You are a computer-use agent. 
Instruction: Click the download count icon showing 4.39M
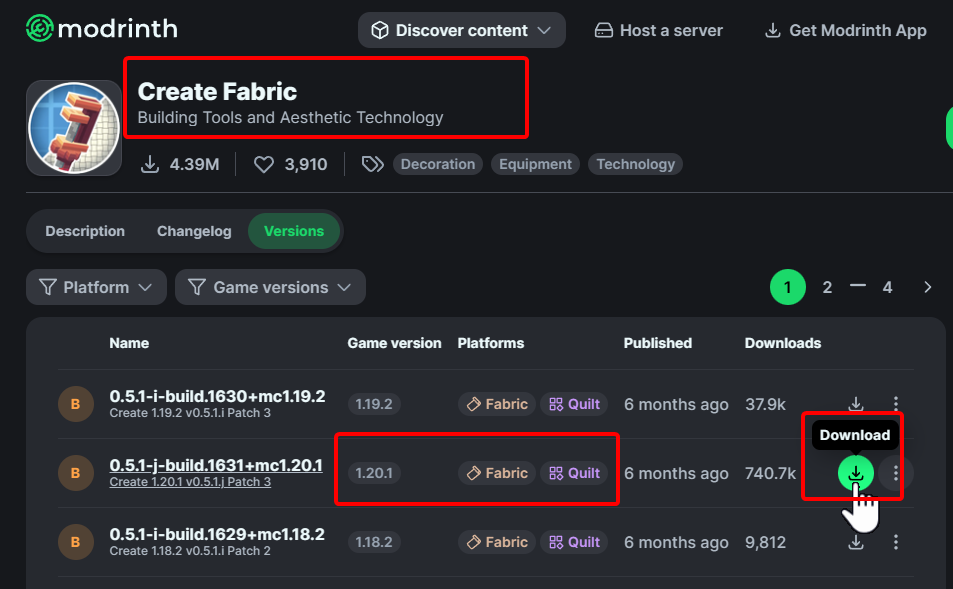[x=150, y=164]
